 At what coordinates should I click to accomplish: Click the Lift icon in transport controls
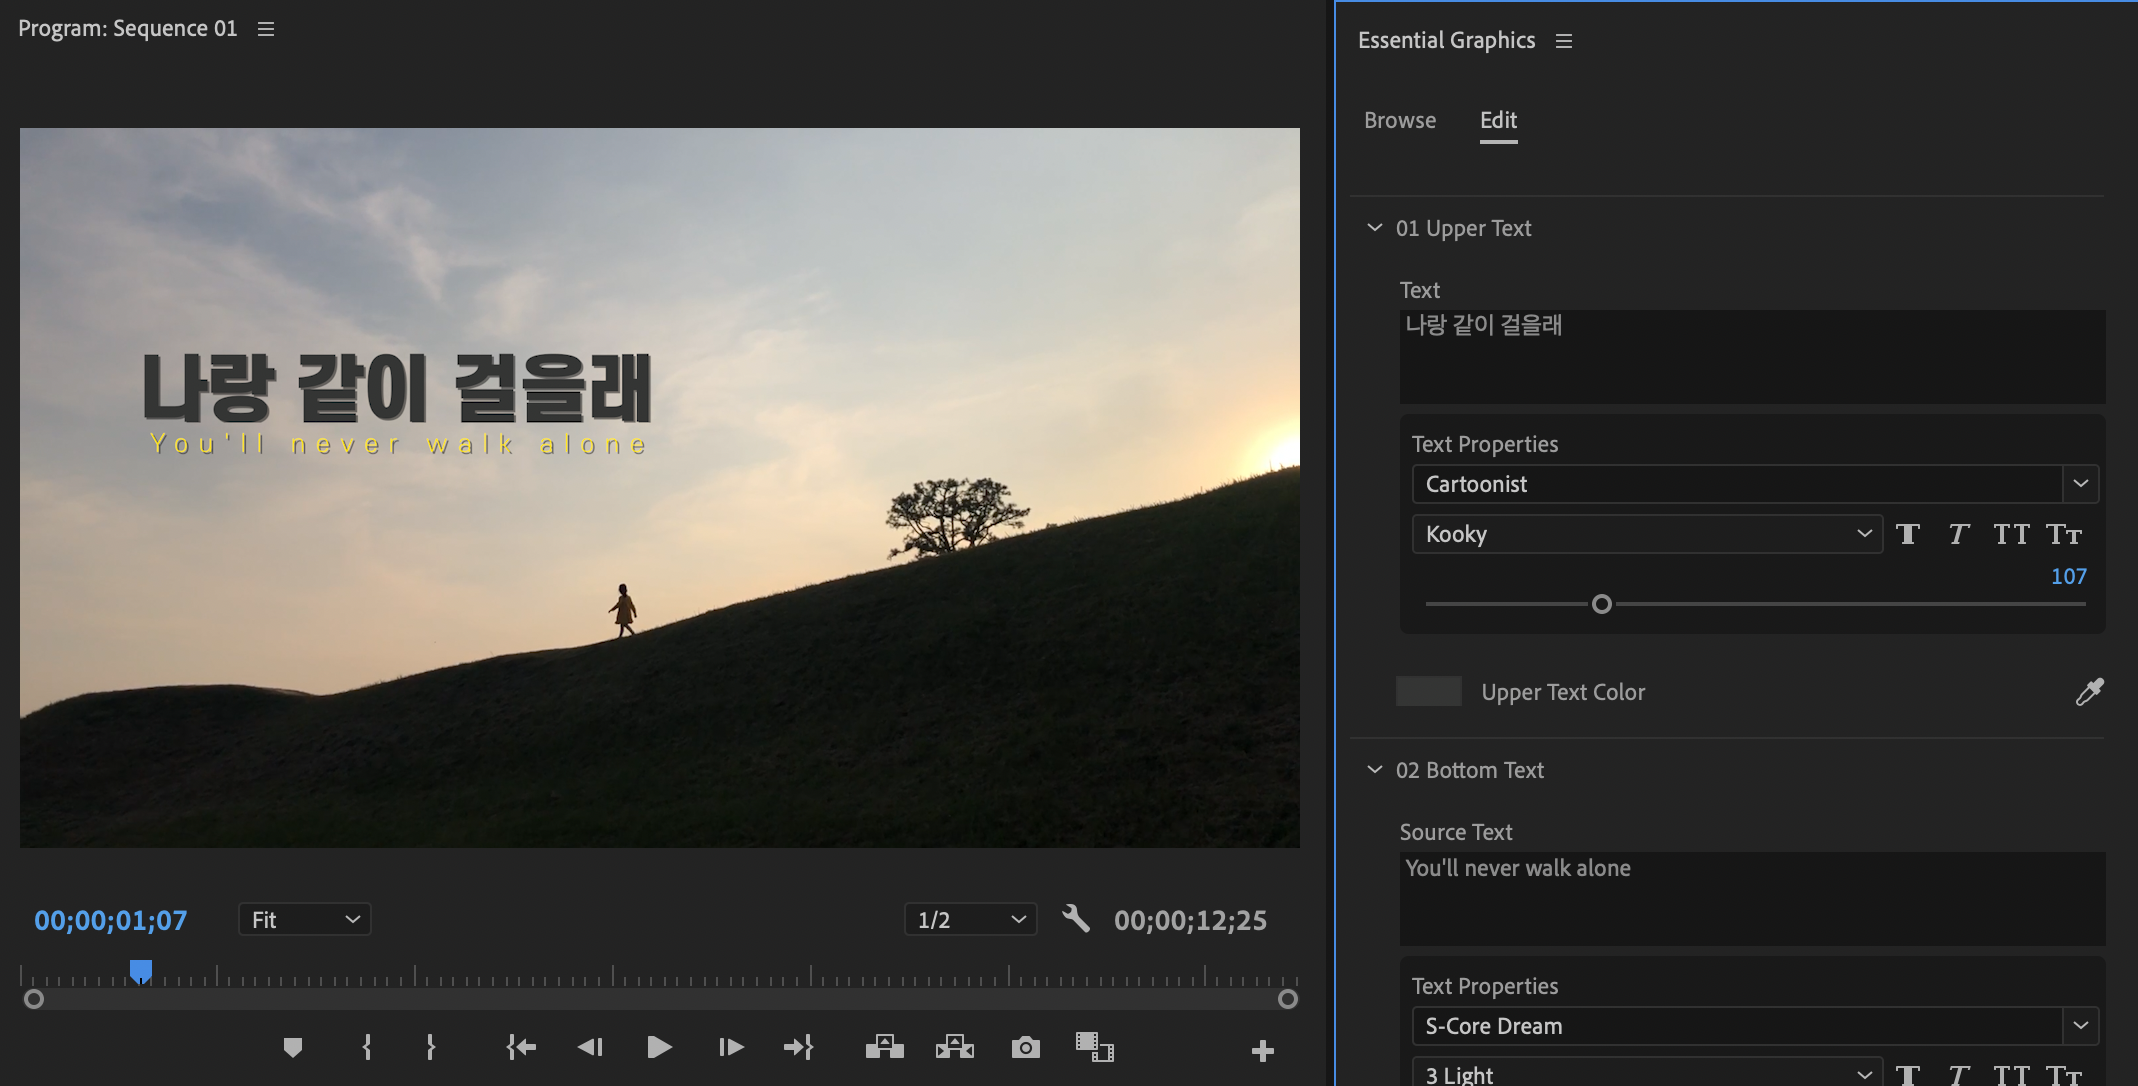click(x=884, y=1047)
